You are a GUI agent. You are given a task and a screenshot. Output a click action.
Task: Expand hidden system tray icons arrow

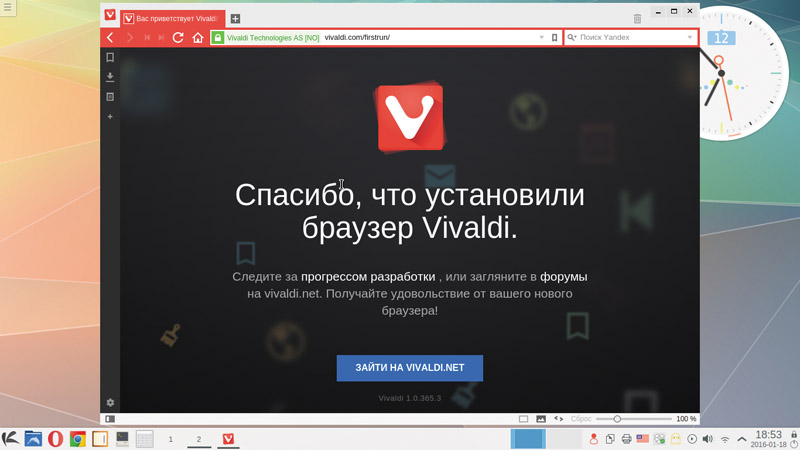pyautogui.click(x=742, y=439)
